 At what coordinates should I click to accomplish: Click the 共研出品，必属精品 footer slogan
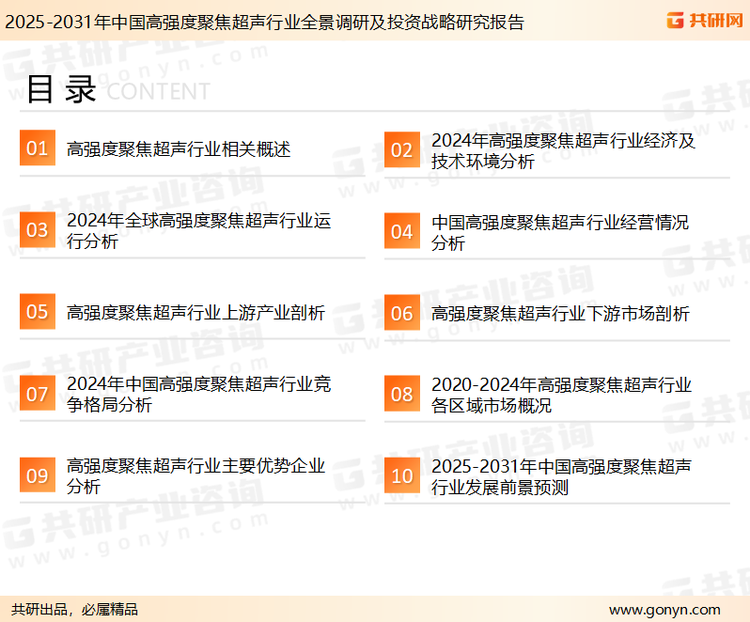74,609
